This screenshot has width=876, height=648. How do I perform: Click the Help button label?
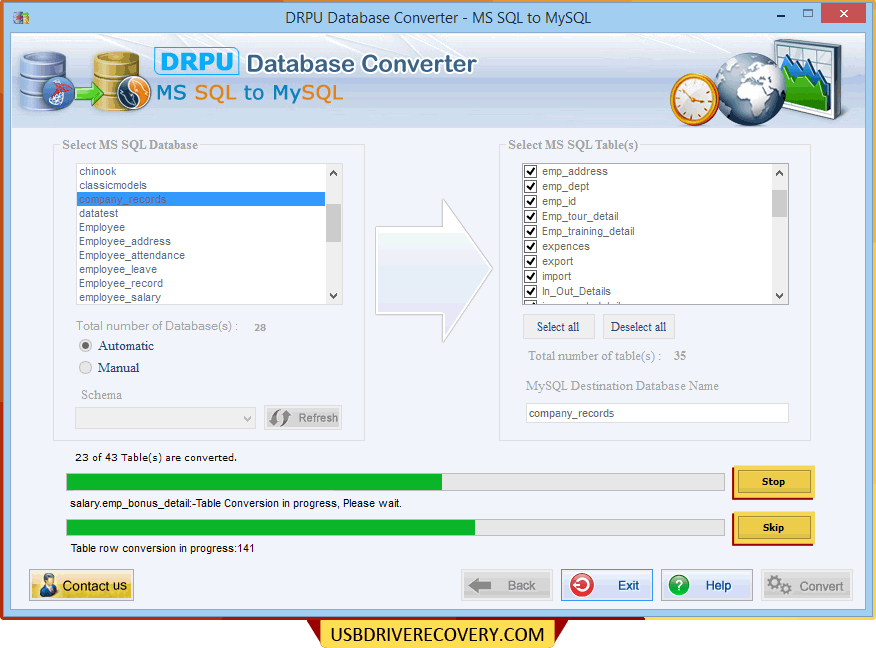pos(718,585)
